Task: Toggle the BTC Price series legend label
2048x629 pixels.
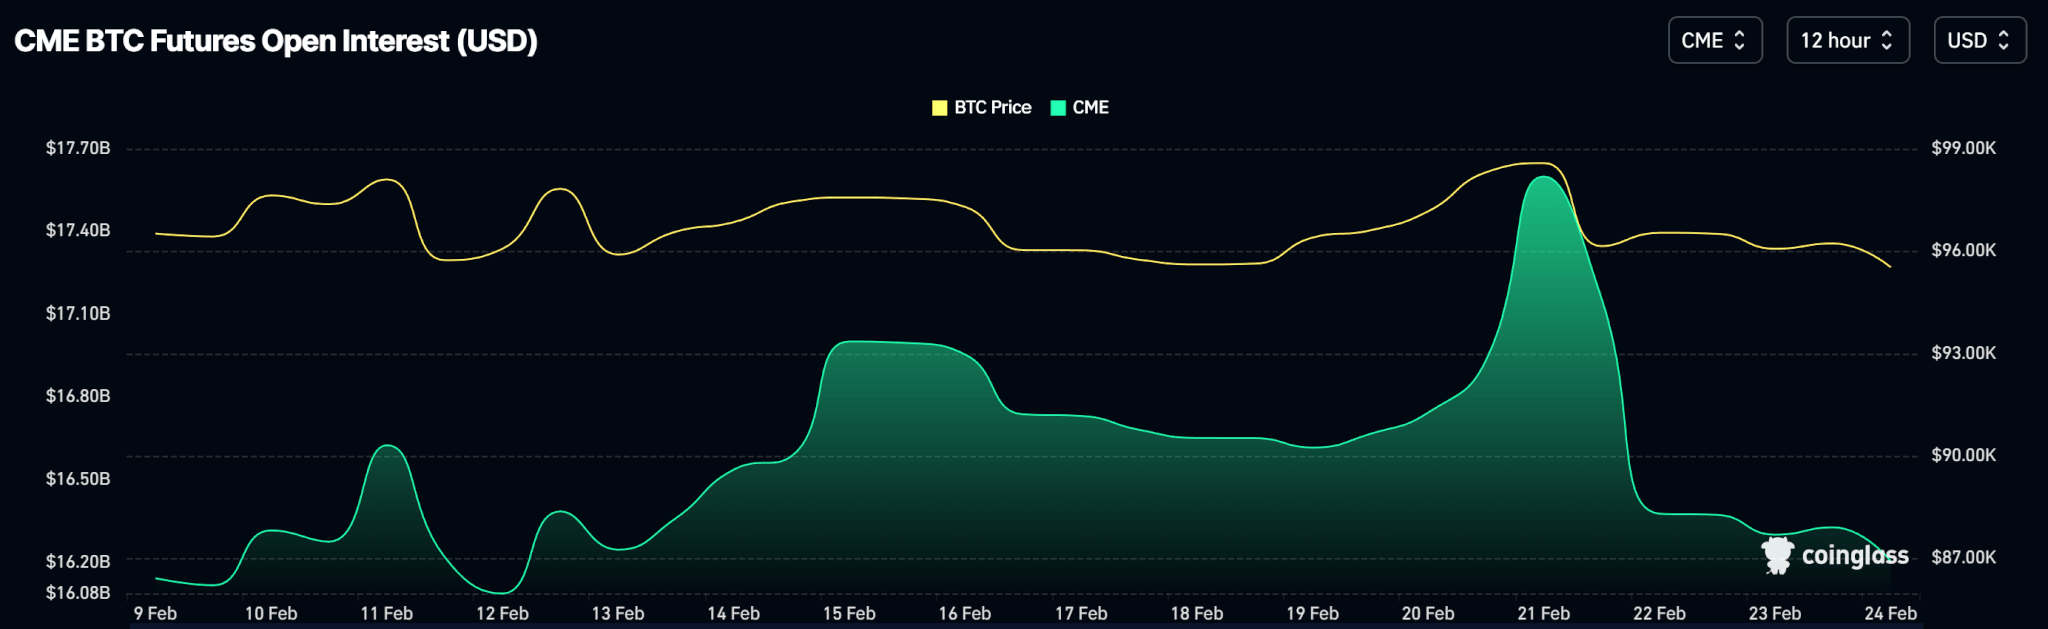Action: (992, 108)
